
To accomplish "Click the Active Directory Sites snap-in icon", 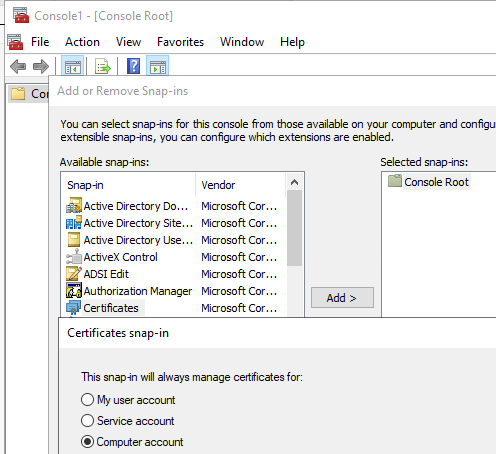I will (x=74, y=222).
